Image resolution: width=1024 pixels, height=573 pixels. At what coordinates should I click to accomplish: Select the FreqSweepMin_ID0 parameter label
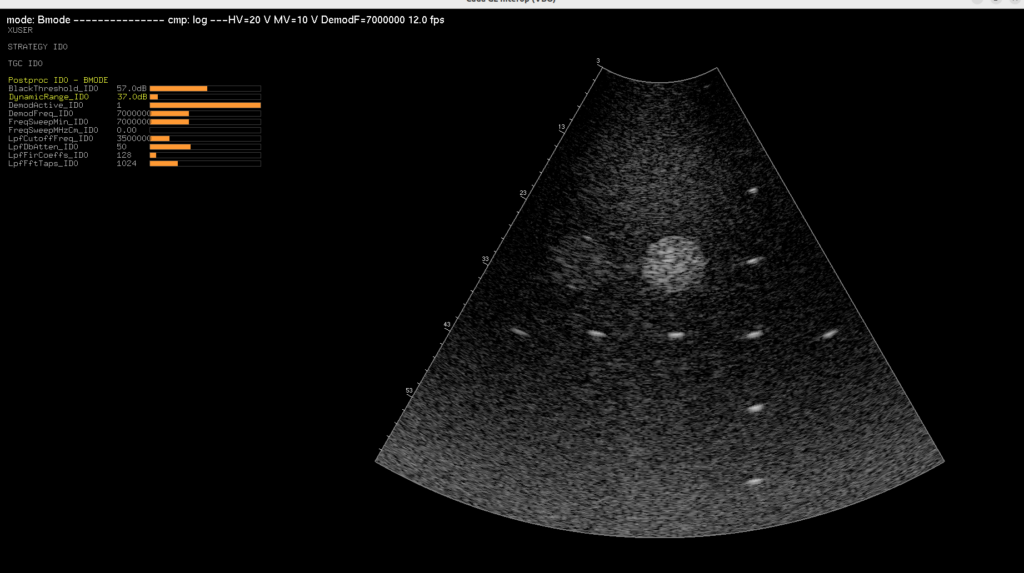(48, 122)
